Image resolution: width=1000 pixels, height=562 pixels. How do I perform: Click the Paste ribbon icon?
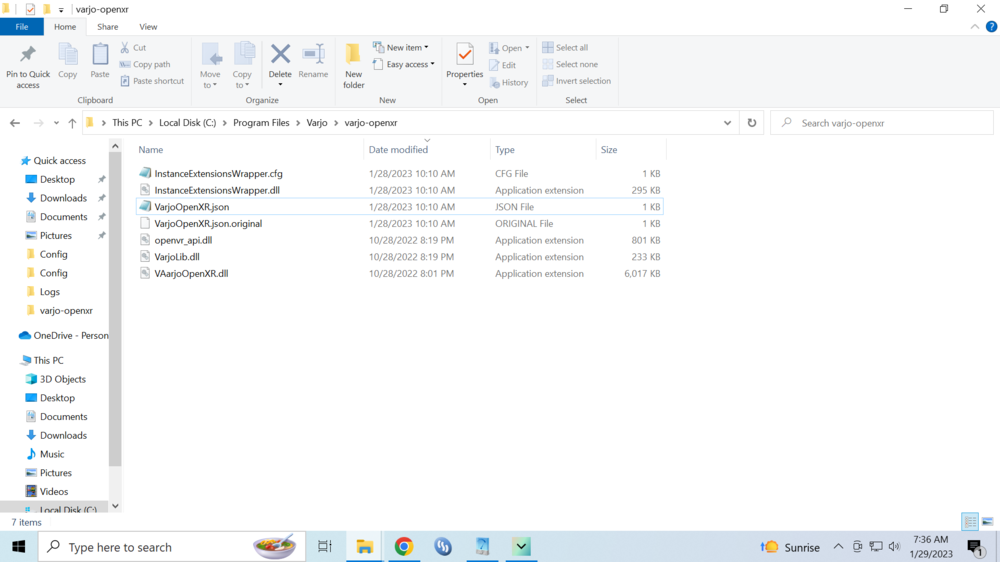click(100, 55)
